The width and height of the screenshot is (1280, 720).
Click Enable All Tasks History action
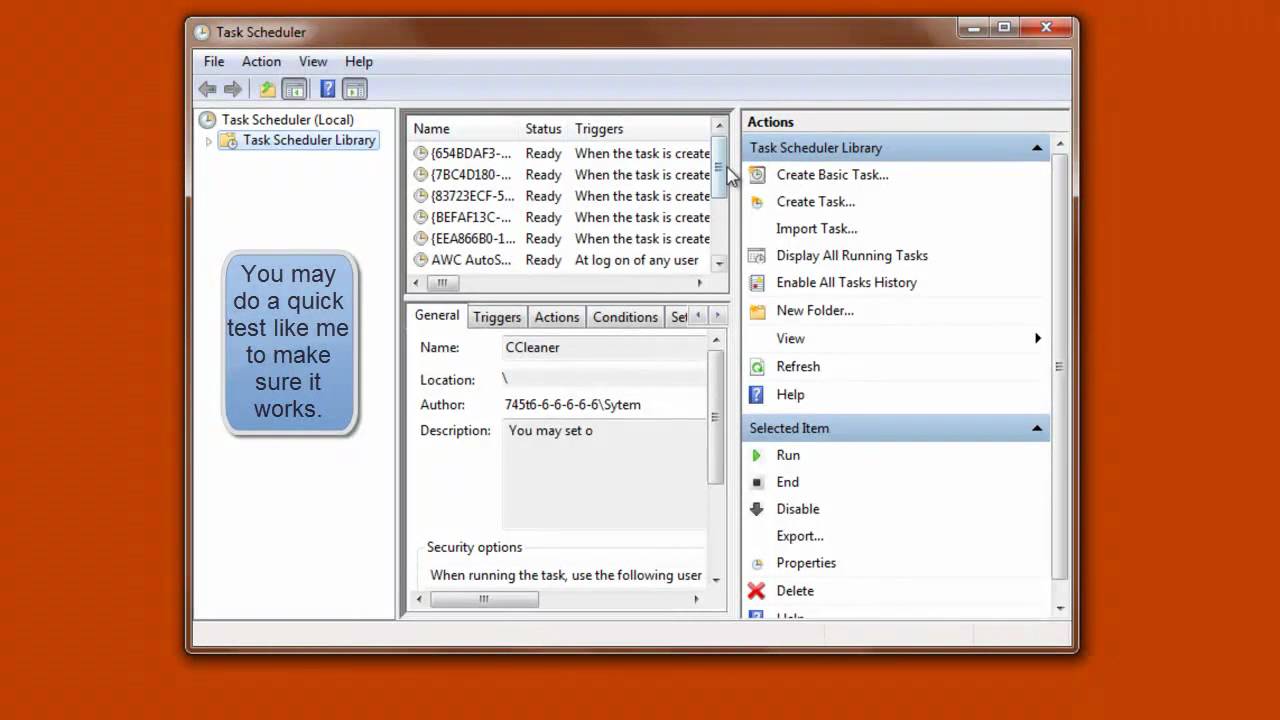(x=846, y=283)
